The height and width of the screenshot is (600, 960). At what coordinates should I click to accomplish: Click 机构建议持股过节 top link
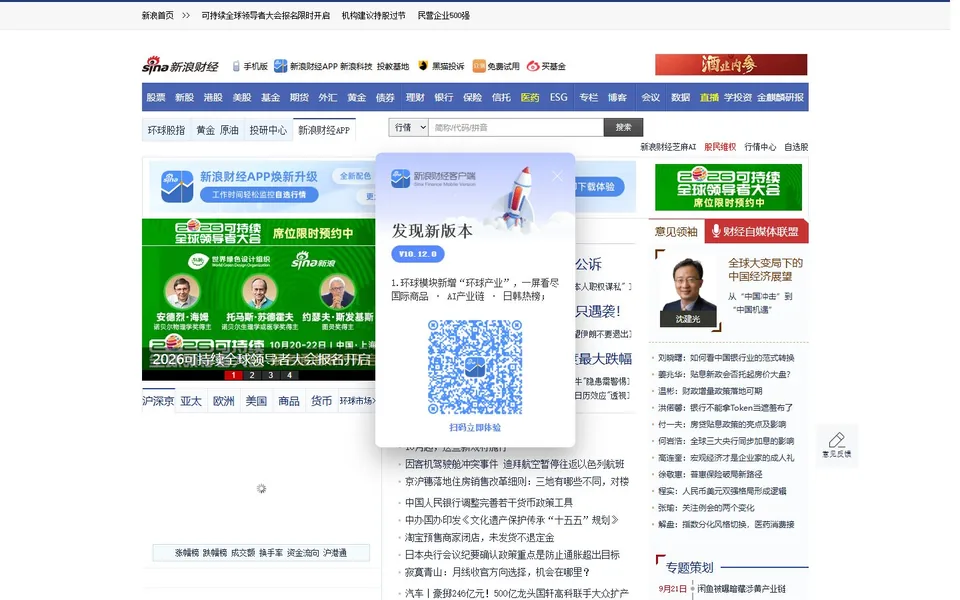[373, 15]
